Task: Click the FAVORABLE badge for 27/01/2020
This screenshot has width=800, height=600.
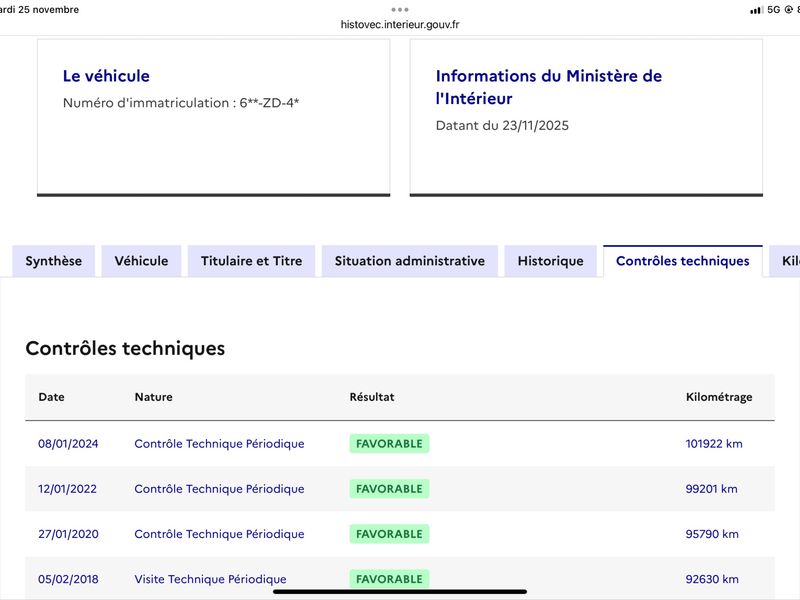Action: pyautogui.click(x=389, y=534)
